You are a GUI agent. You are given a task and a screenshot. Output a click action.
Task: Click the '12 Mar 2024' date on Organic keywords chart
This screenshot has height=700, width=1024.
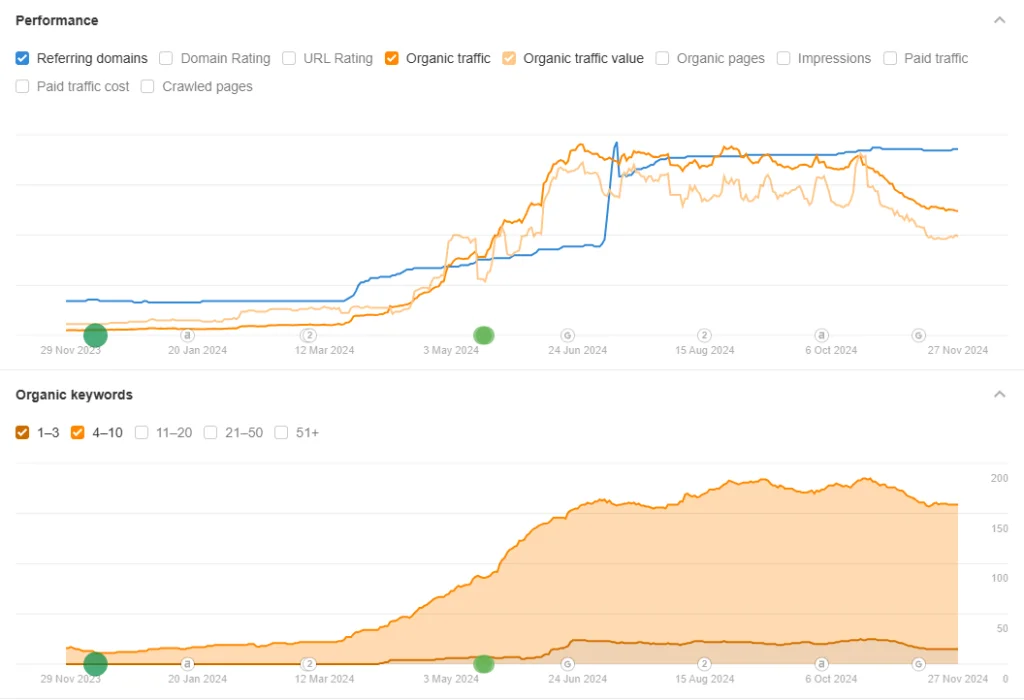click(x=324, y=679)
